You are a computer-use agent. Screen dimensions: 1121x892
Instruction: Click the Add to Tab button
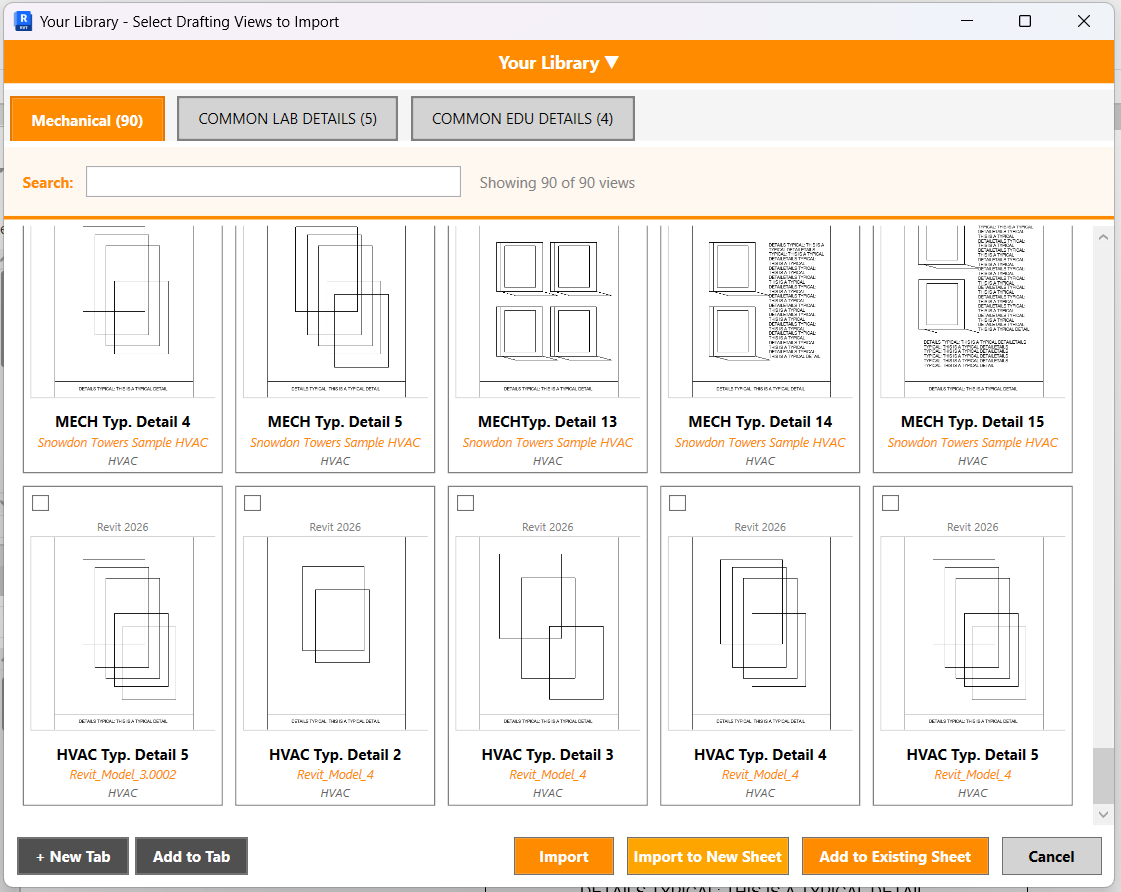(191, 856)
